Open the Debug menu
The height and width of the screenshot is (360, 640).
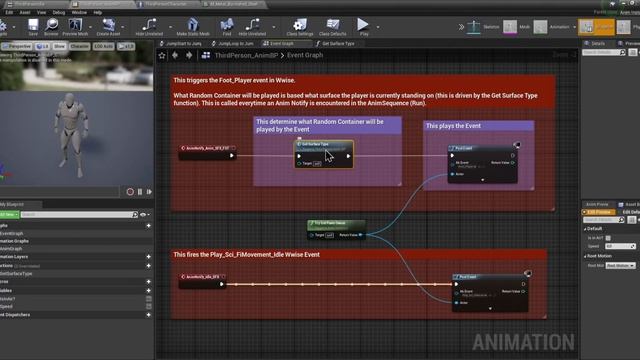59,12
